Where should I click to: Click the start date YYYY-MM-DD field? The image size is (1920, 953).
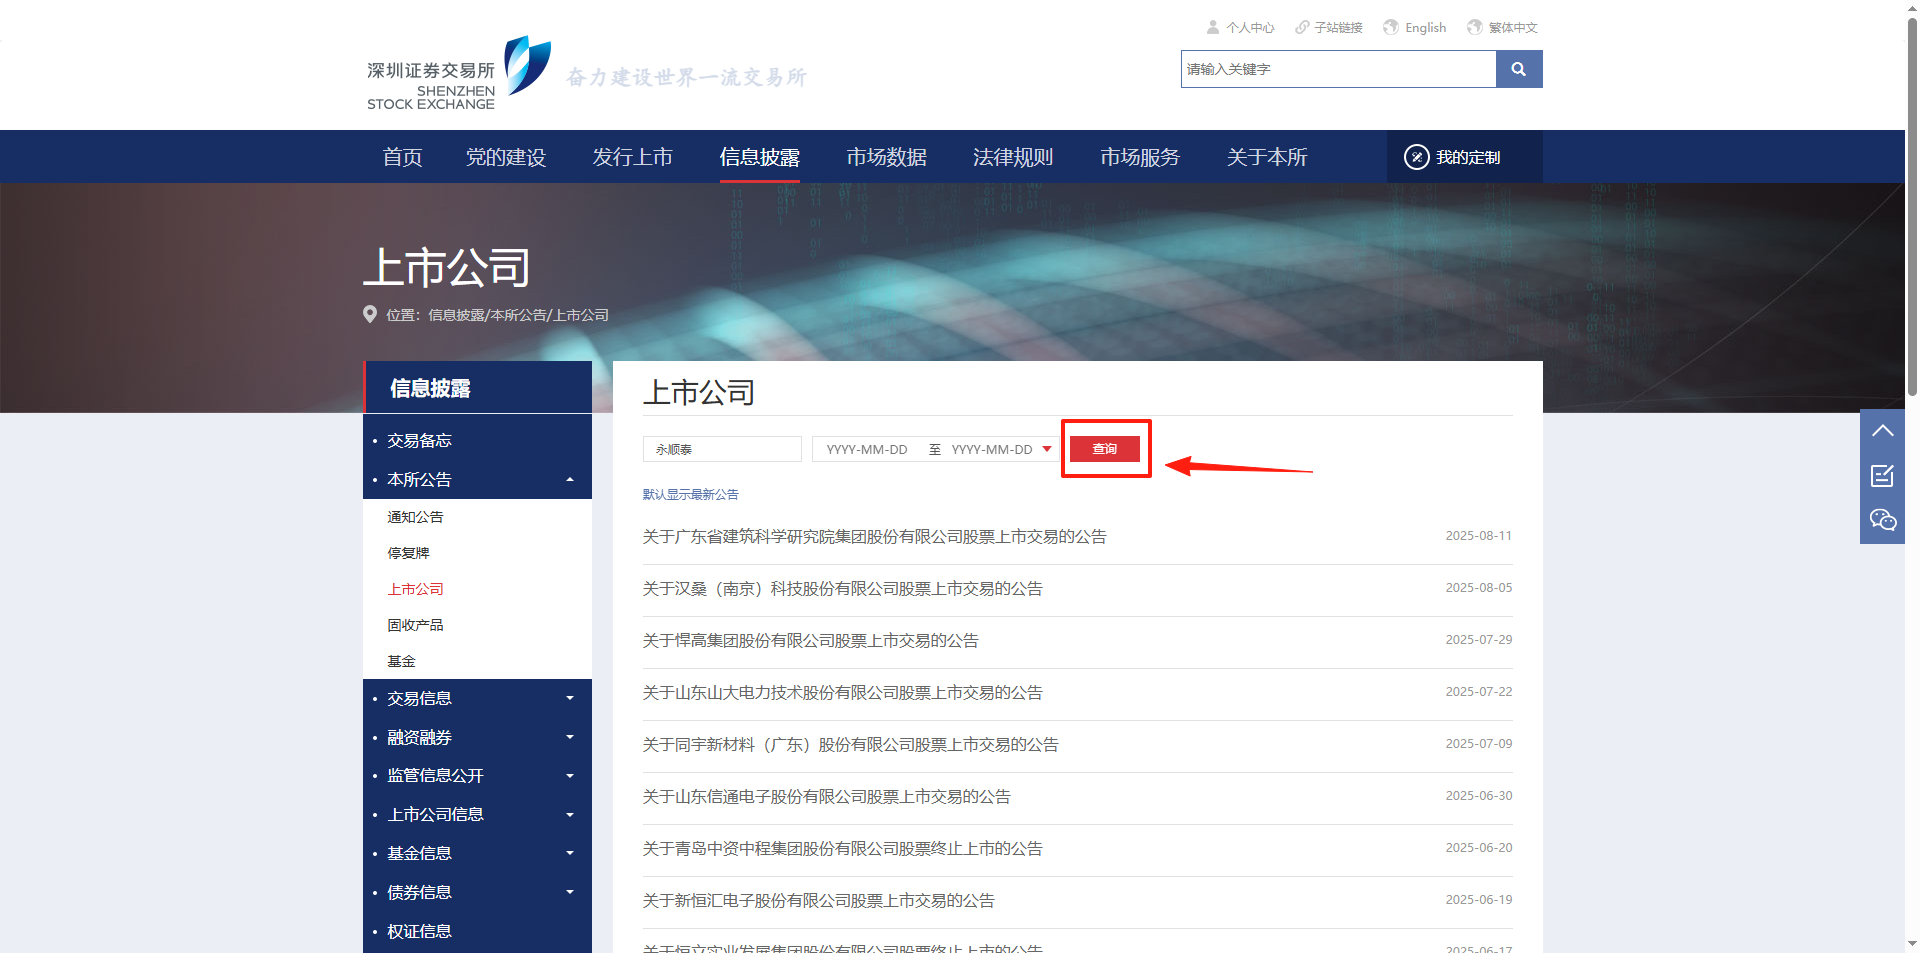point(867,449)
